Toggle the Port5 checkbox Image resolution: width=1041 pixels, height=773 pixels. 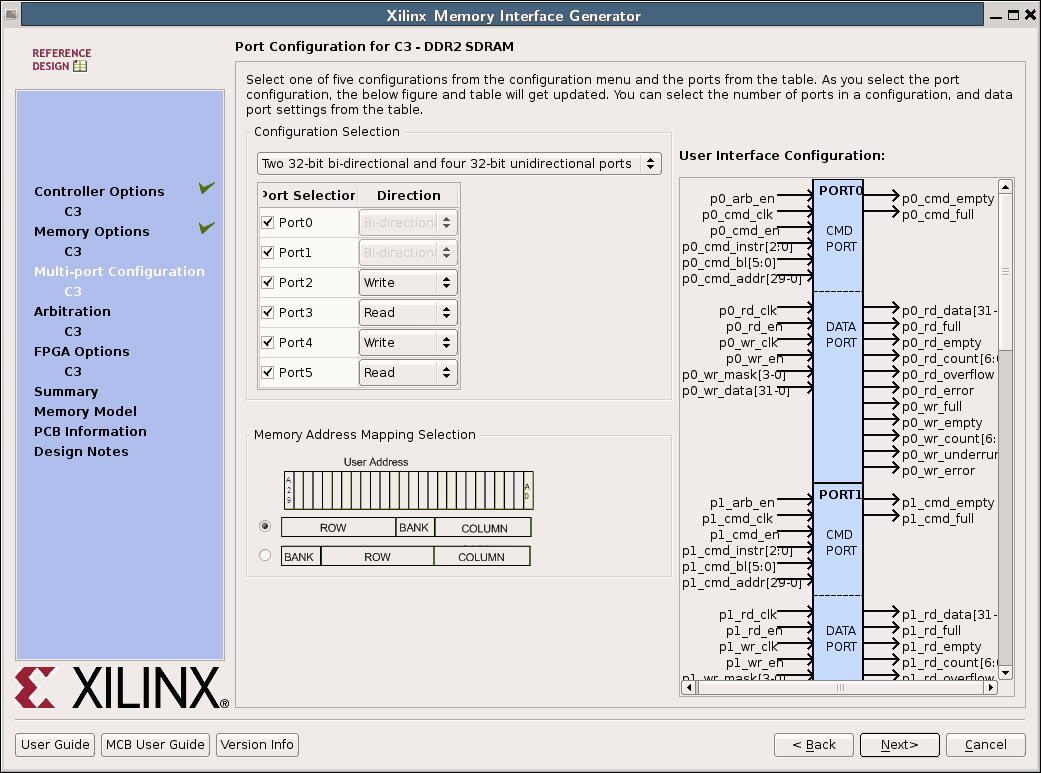click(x=267, y=373)
